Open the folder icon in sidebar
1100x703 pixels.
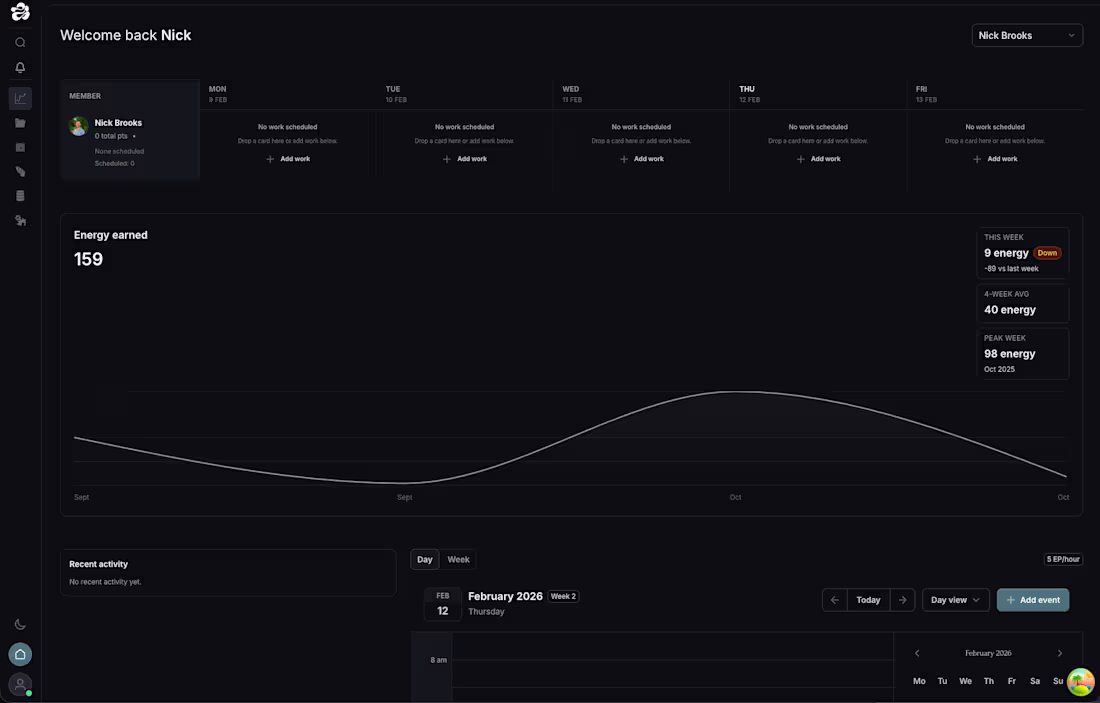(20, 123)
